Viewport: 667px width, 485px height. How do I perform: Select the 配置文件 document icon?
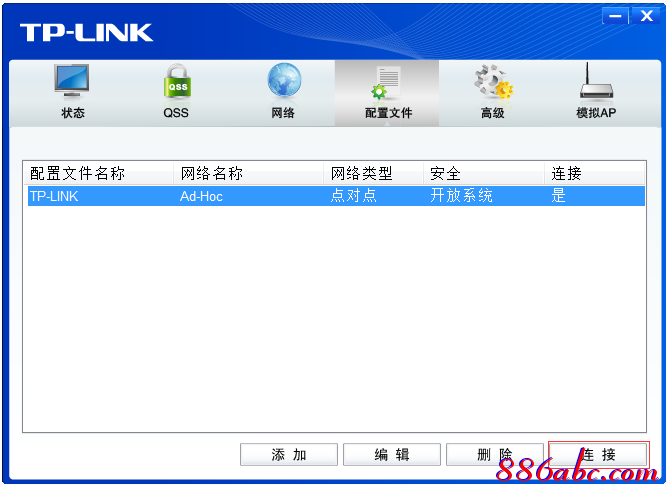(387, 83)
